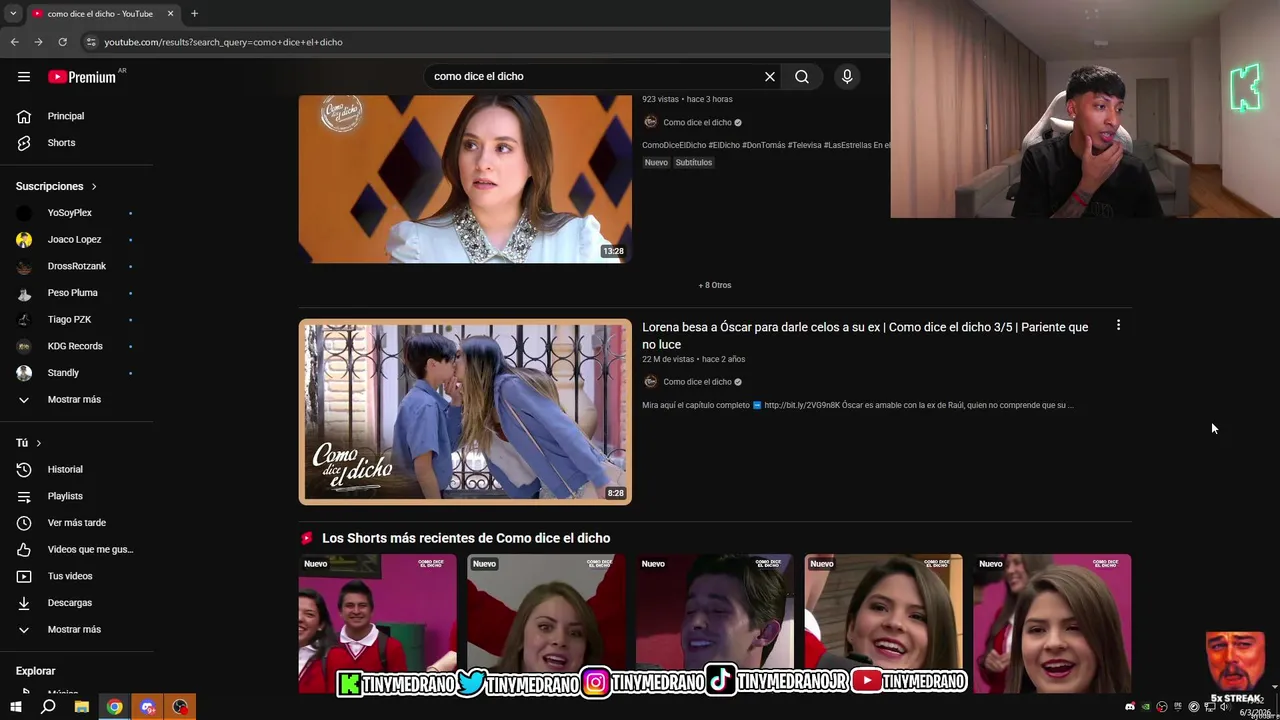Open OBS Studio from taskbar

click(180, 707)
